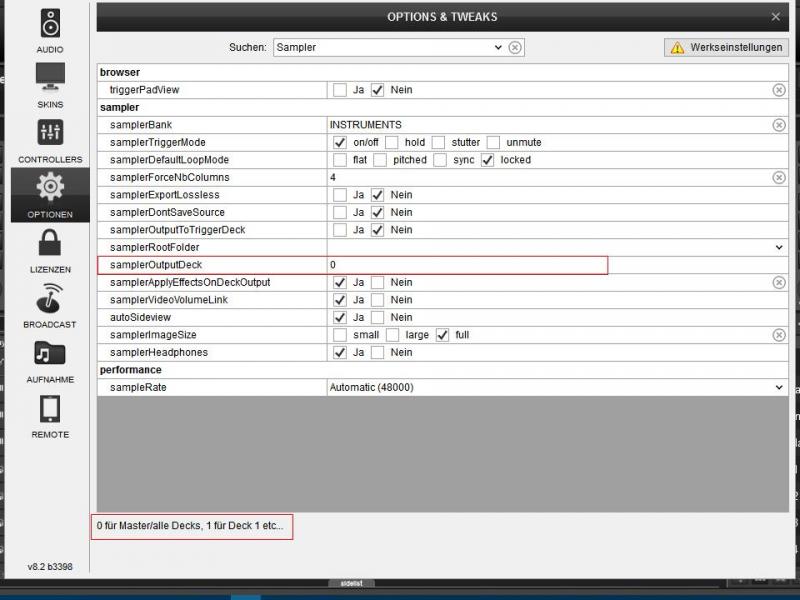Expand the sampleRate dropdown
Viewport: 800px width, 600px height.
[779, 387]
